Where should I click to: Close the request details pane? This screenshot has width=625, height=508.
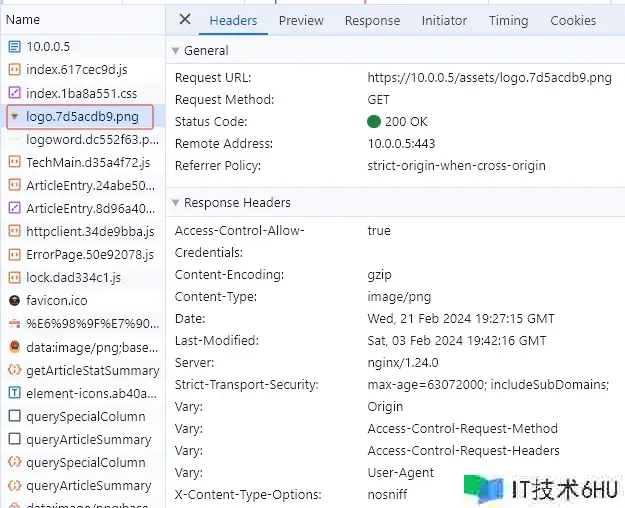pos(184,20)
